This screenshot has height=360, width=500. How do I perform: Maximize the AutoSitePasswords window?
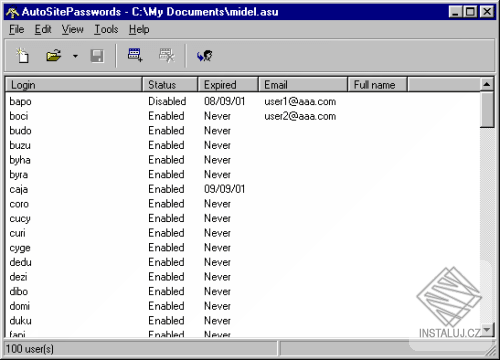(470, 12)
